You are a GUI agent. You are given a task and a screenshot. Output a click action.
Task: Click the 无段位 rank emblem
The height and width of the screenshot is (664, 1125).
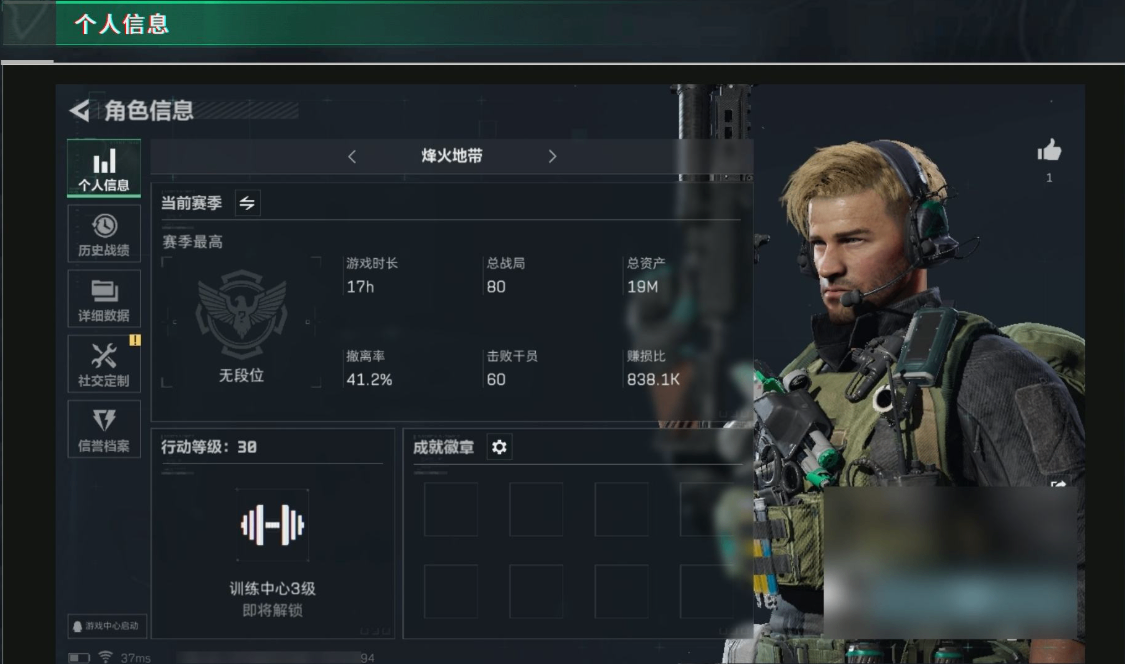tap(242, 314)
